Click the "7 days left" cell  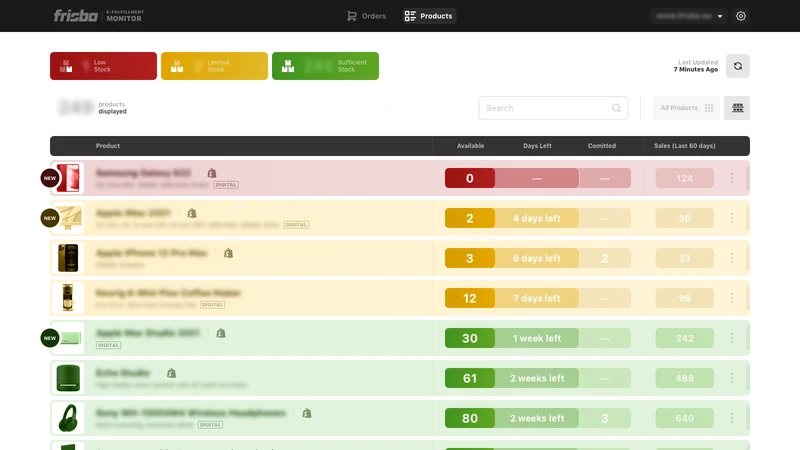click(537, 298)
